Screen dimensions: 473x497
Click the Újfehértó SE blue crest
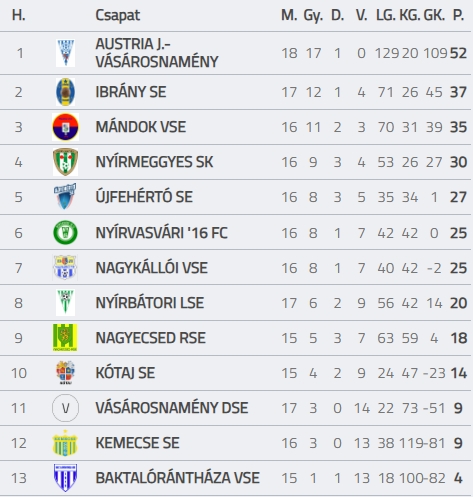[x=65, y=197]
